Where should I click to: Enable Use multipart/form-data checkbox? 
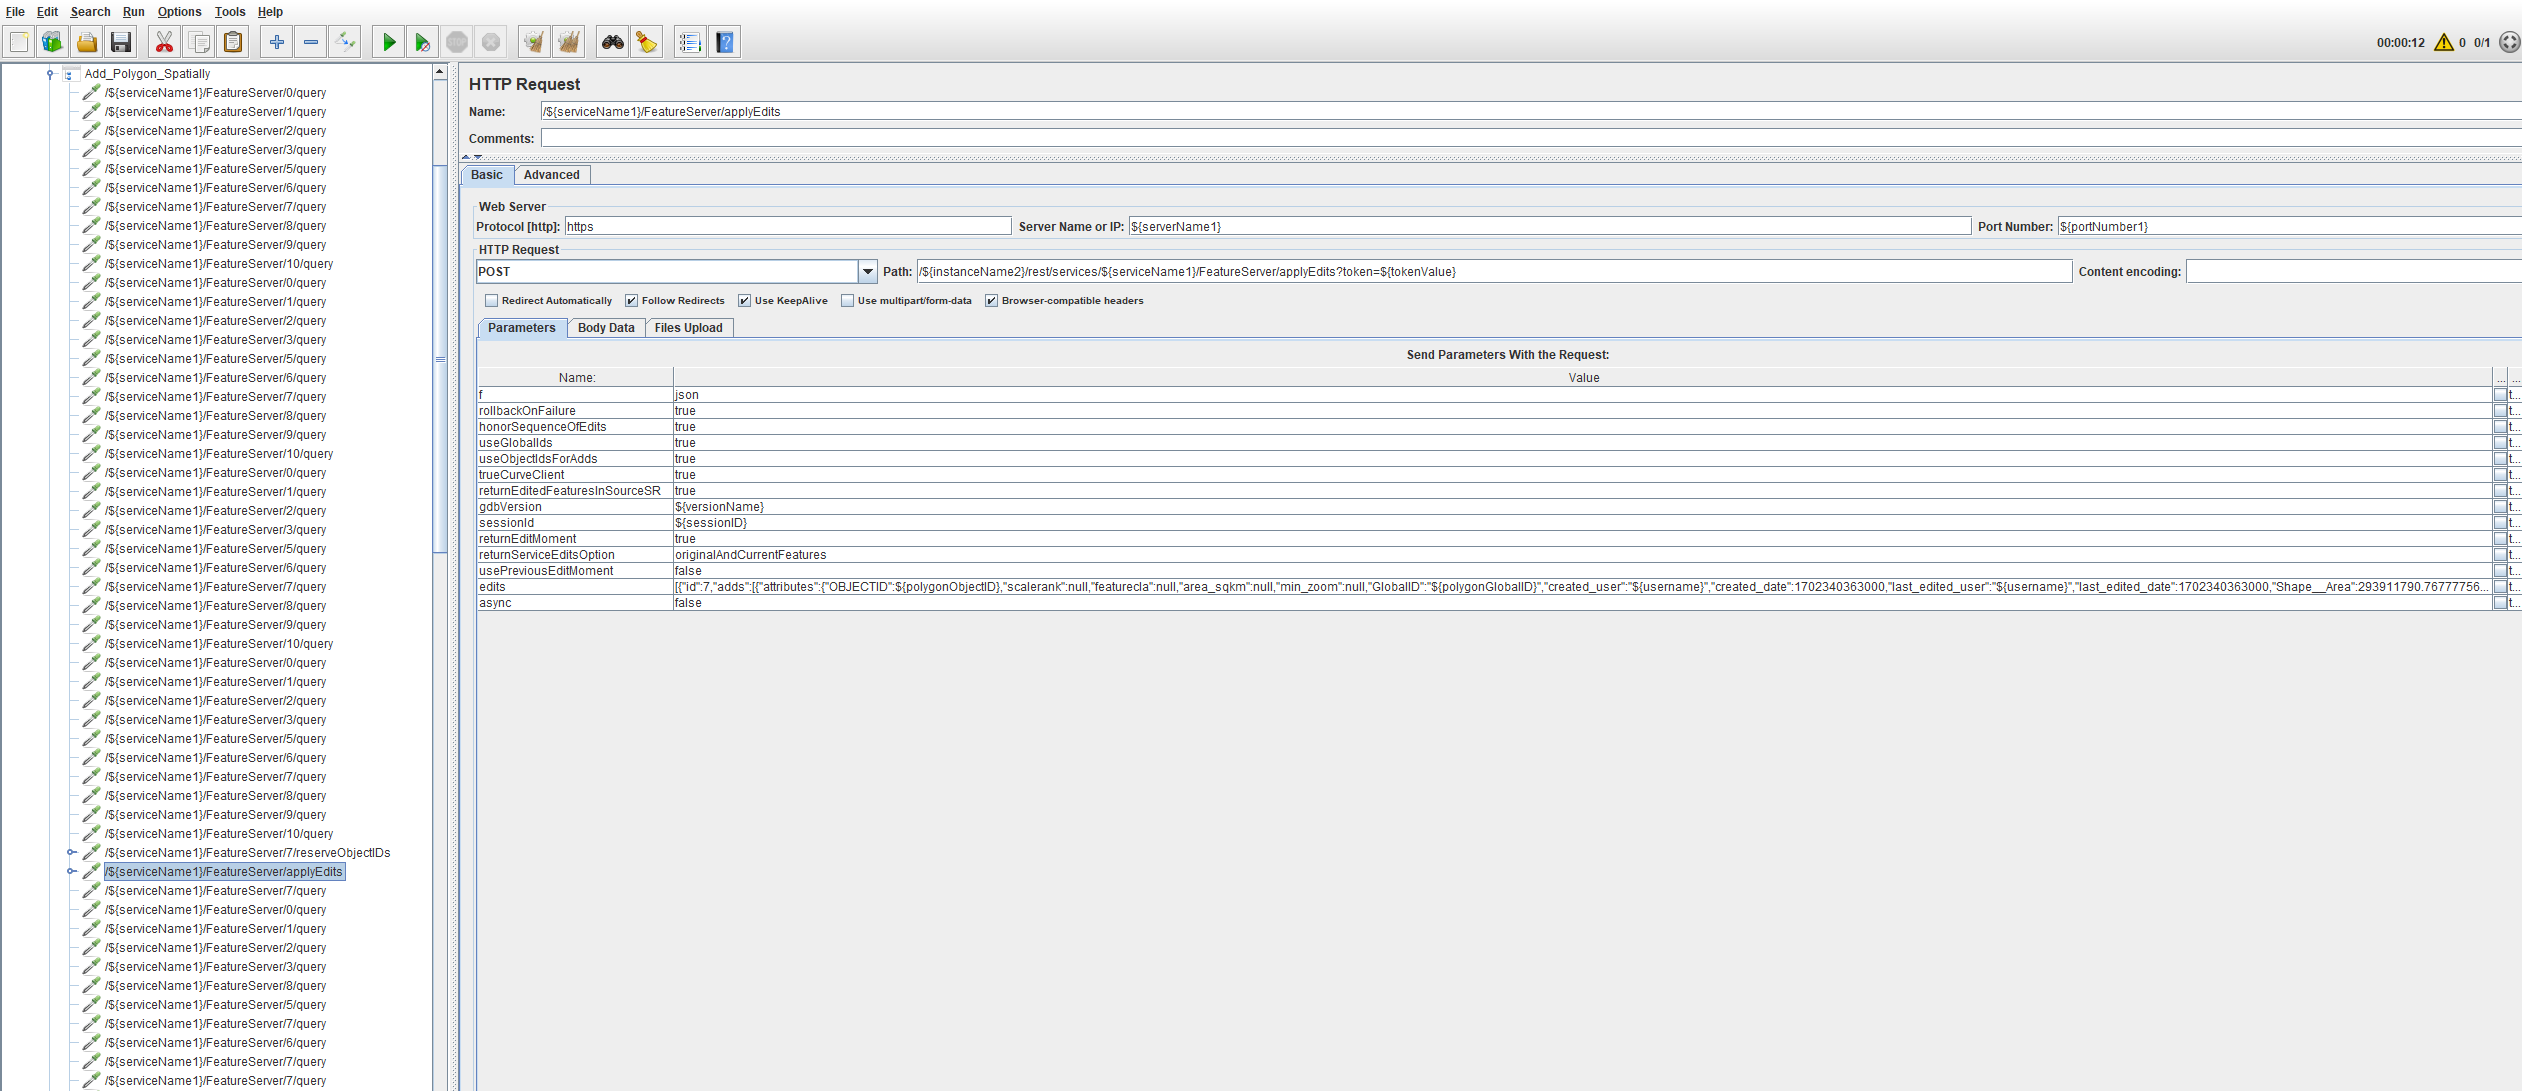[x=847, y=301]
